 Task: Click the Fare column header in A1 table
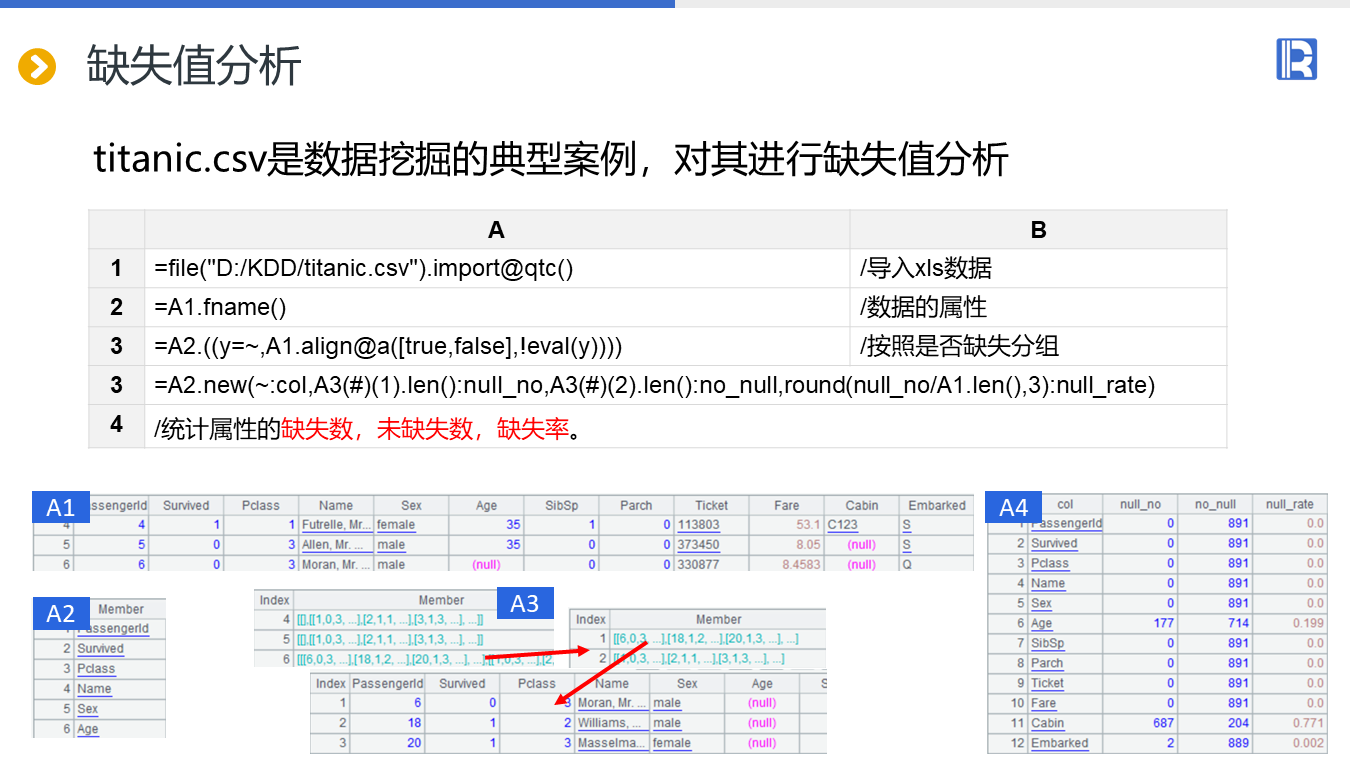click(786, 505)
